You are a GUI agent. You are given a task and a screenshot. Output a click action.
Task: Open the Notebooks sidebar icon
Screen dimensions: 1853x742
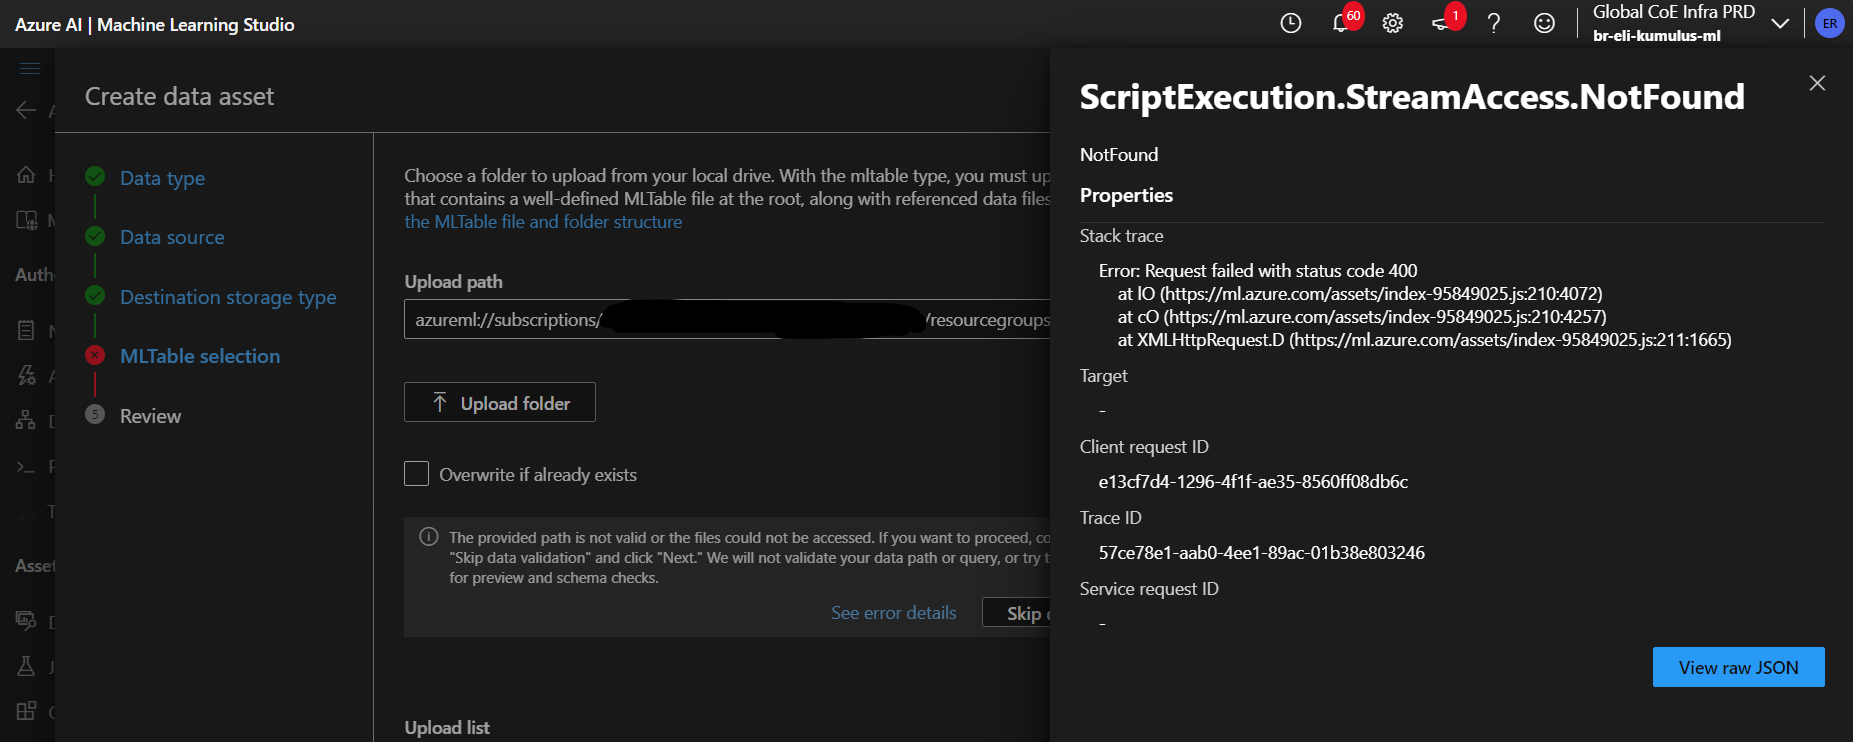[26, 330]
